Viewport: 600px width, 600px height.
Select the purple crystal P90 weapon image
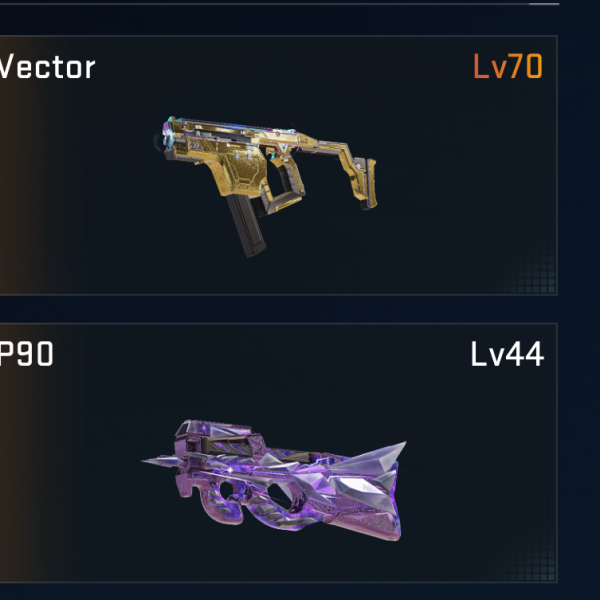pos(274,480)
